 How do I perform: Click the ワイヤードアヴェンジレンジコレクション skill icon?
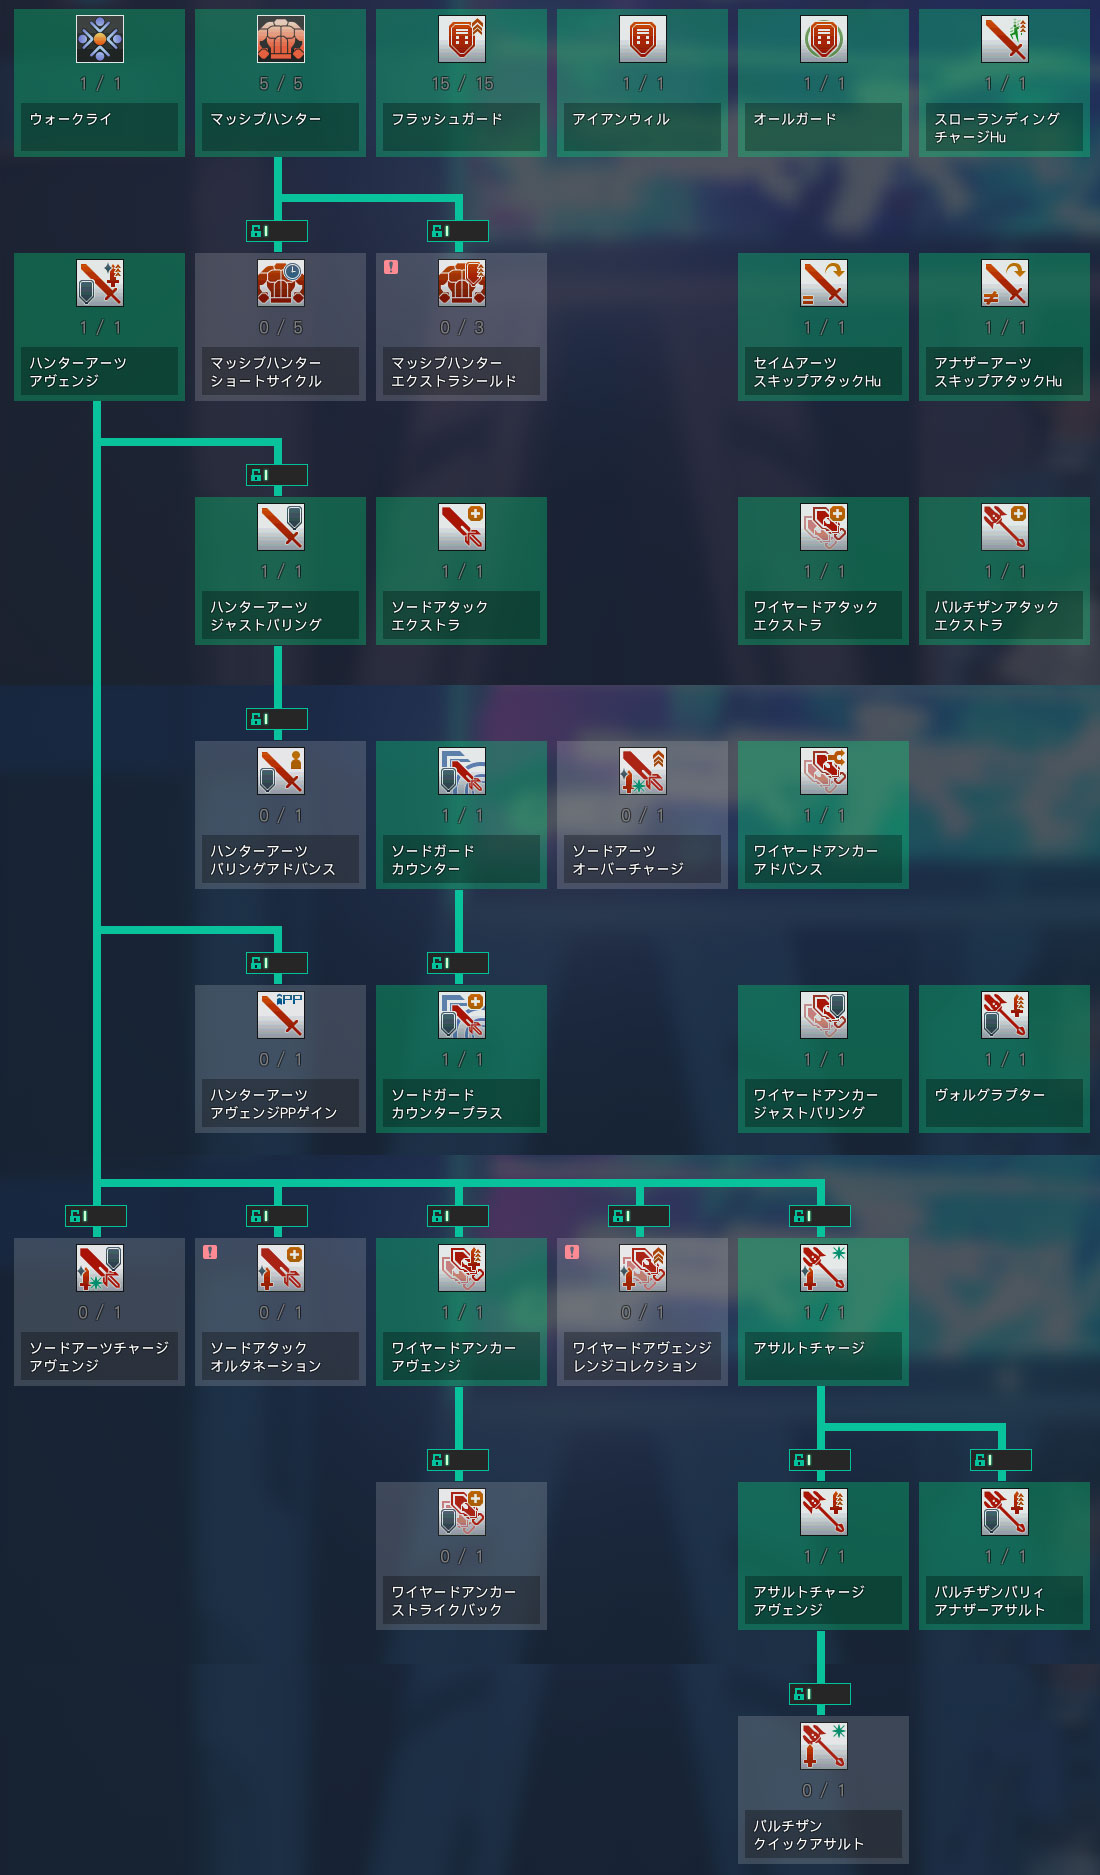(x=643, y=1268)
